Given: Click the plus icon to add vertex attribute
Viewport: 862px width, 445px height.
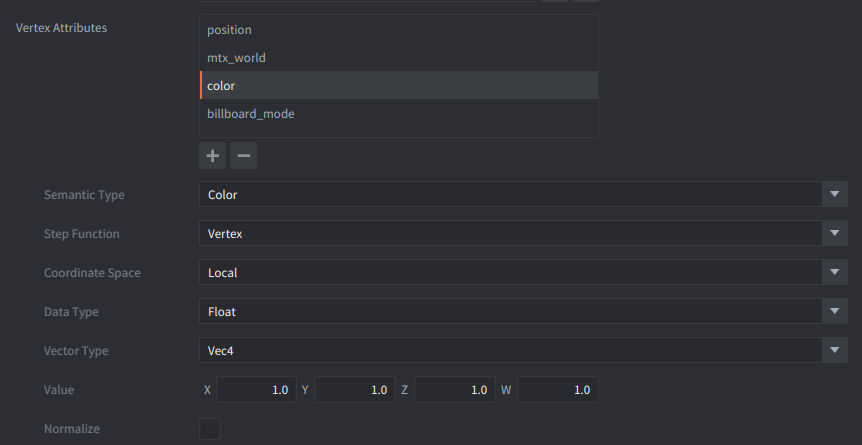Looking at the screenshot, I should (x=213, y=156).
